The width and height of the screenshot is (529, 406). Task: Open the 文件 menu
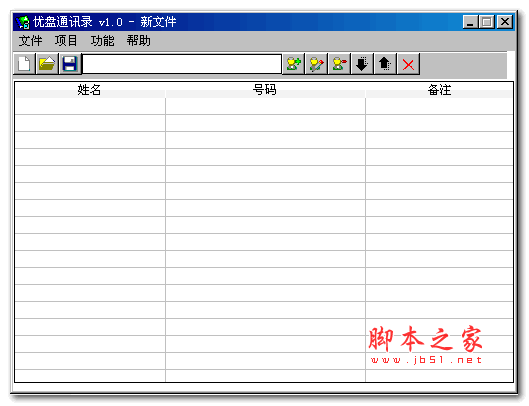click(30, 41)
